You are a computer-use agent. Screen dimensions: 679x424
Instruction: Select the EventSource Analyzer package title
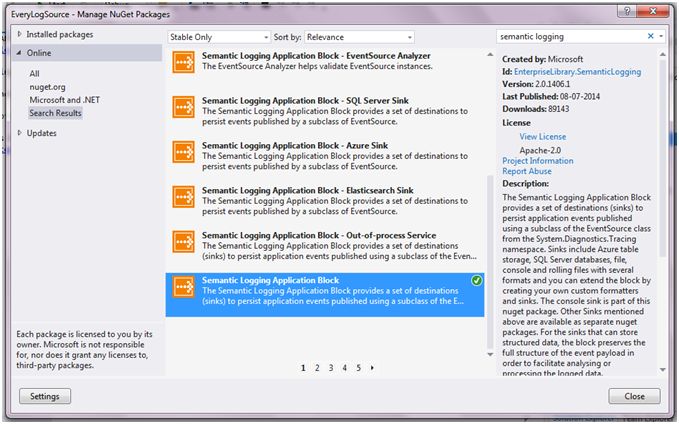point(316,56)
